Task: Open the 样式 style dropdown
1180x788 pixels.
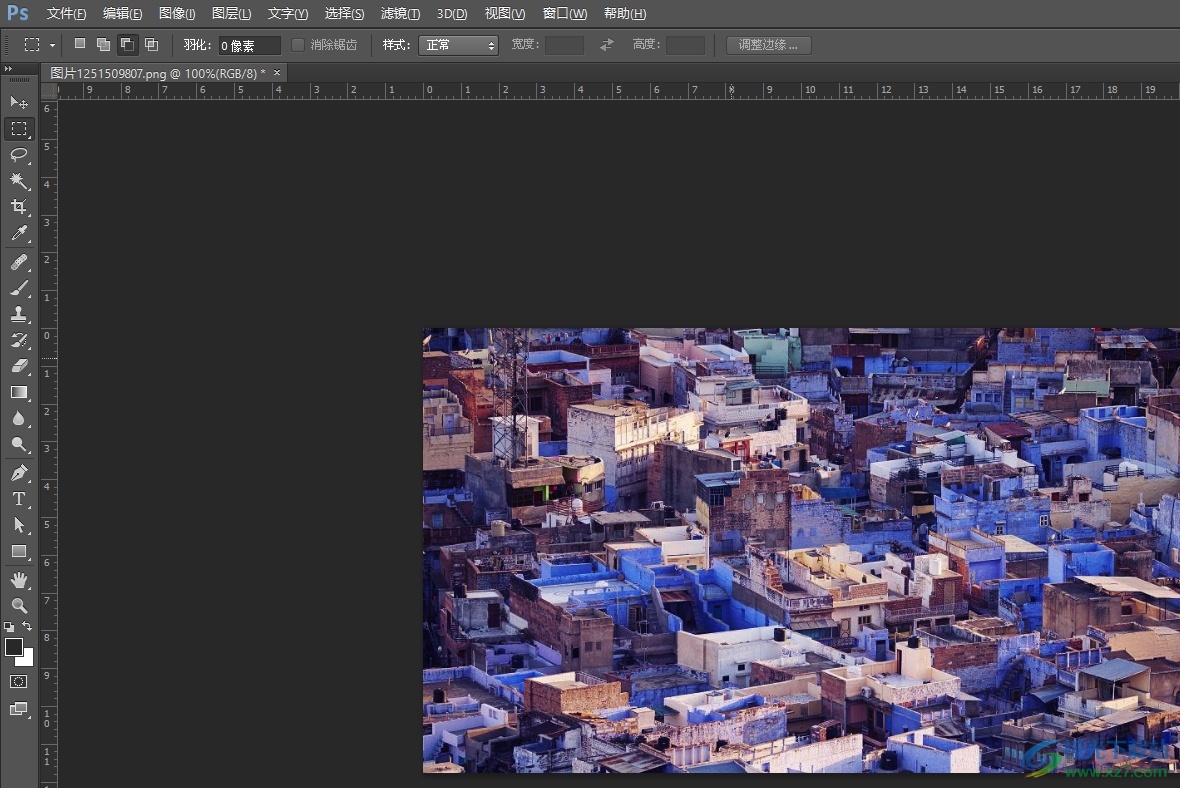Action: point(459,45)
